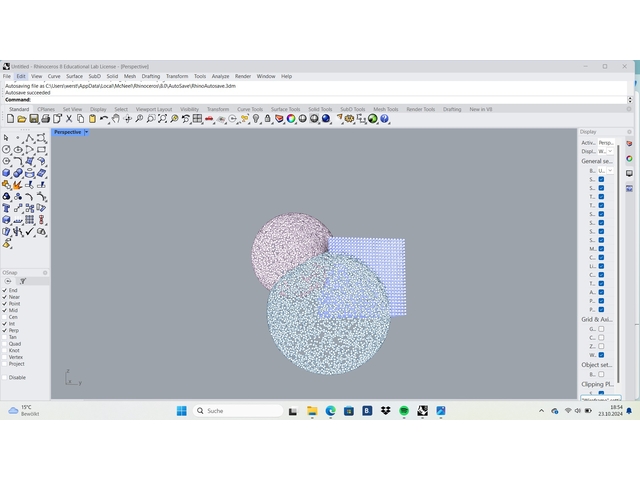The image size is (640, 480).
Task: Open the Transform menu
Action: click(x=177, y=76)
